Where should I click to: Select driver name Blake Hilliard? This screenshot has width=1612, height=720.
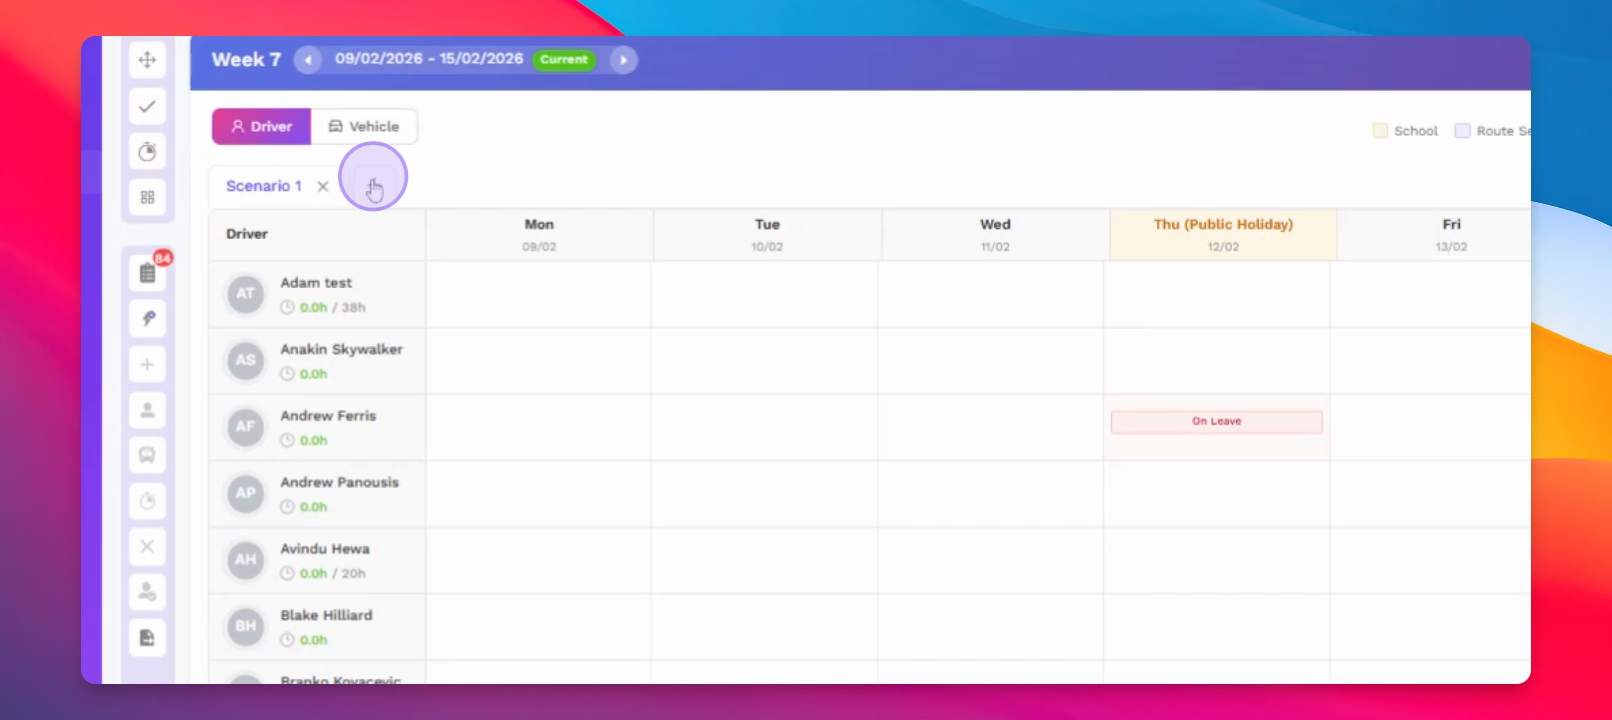(x=326, y=615)
